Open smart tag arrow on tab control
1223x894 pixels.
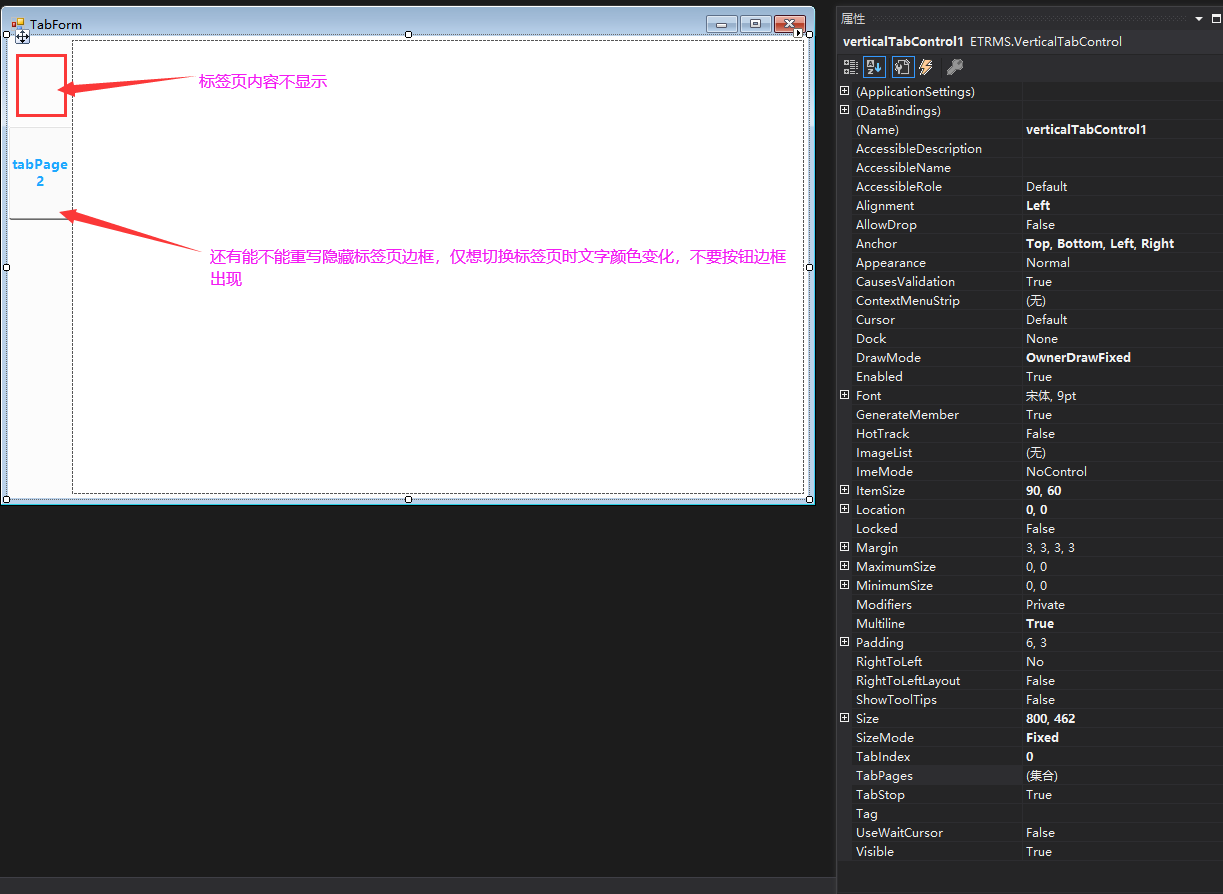[798, 34]
